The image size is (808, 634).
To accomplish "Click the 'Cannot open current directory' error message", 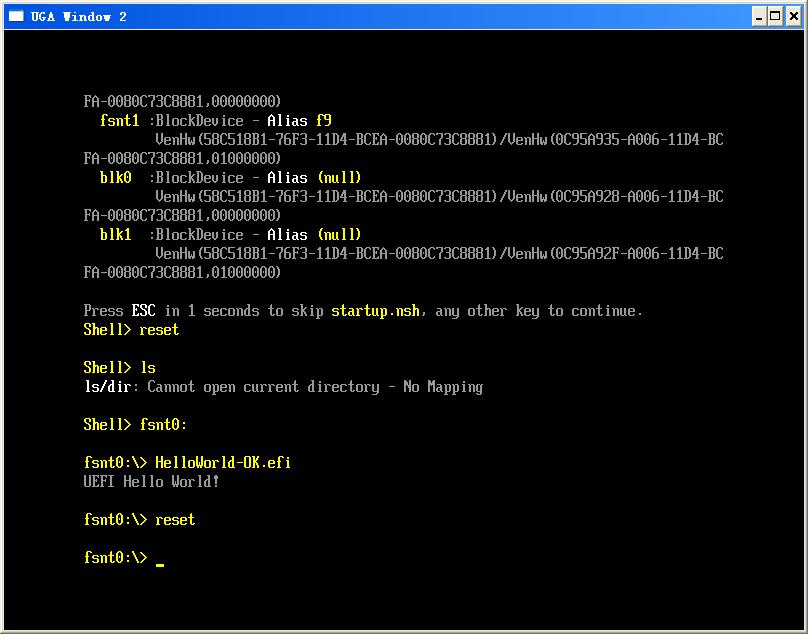I will click(x=263, y=387).
